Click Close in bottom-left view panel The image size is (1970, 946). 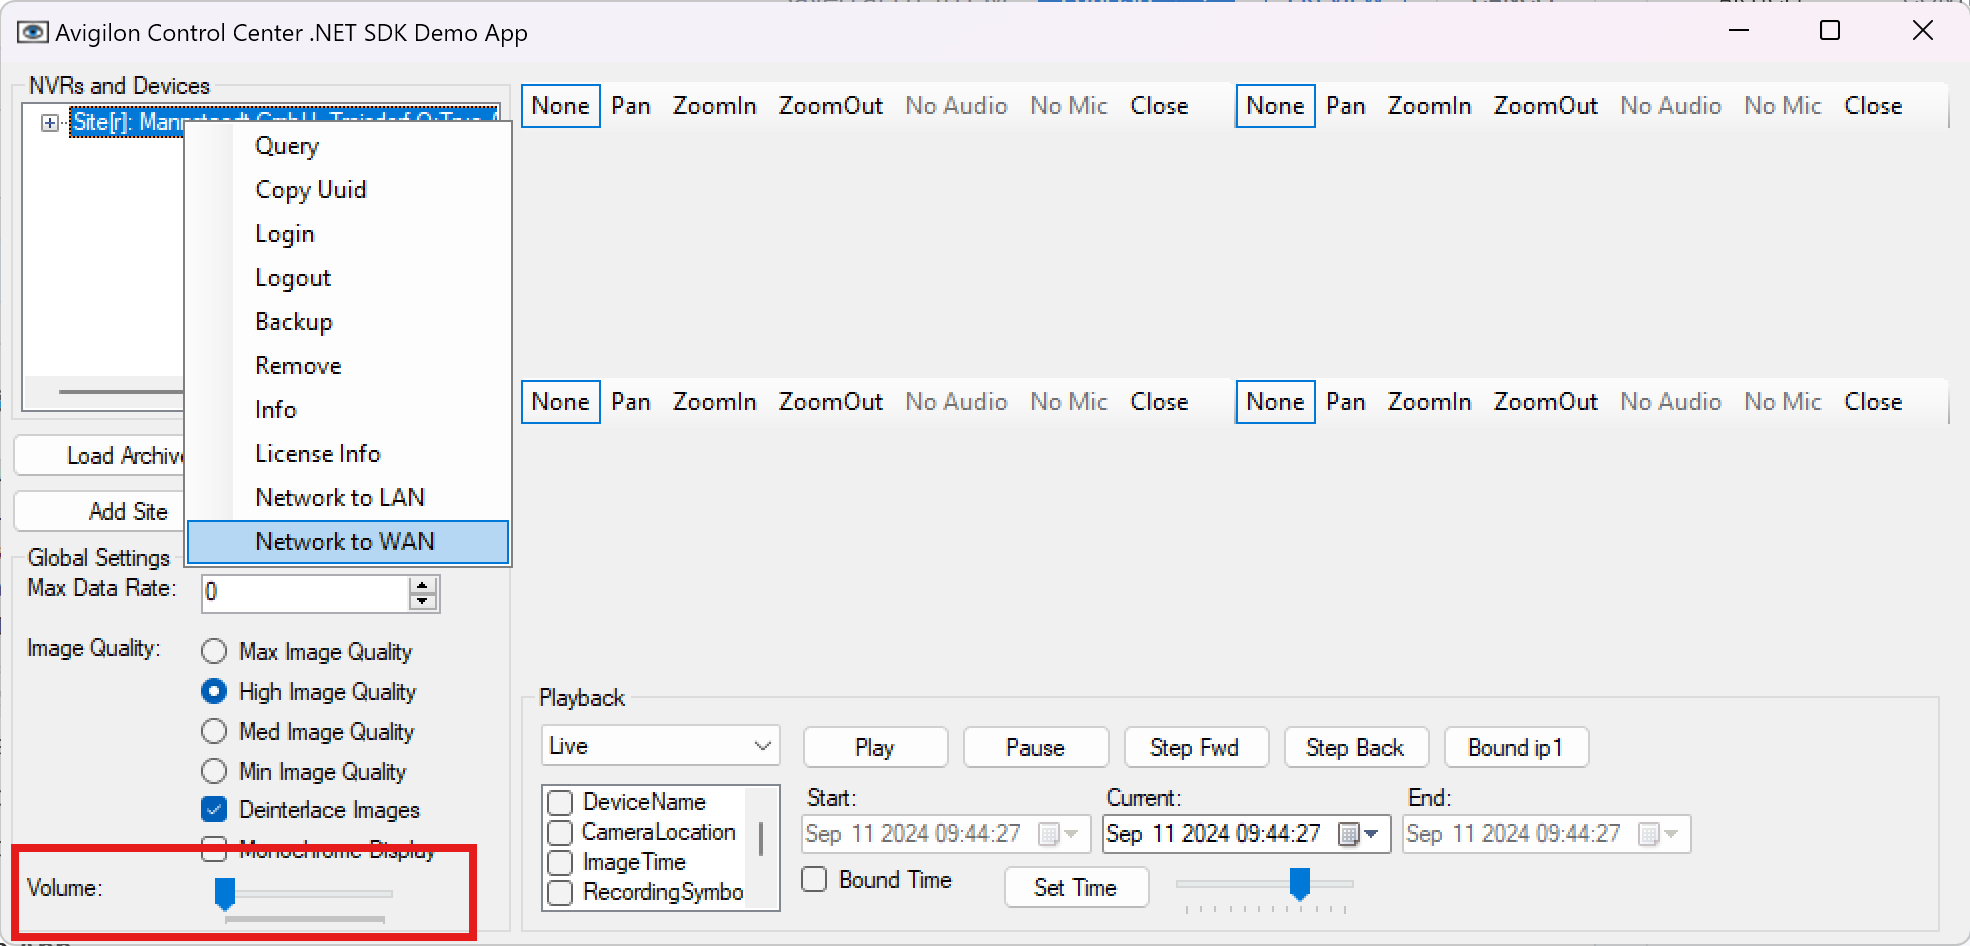pos(1159,402)
